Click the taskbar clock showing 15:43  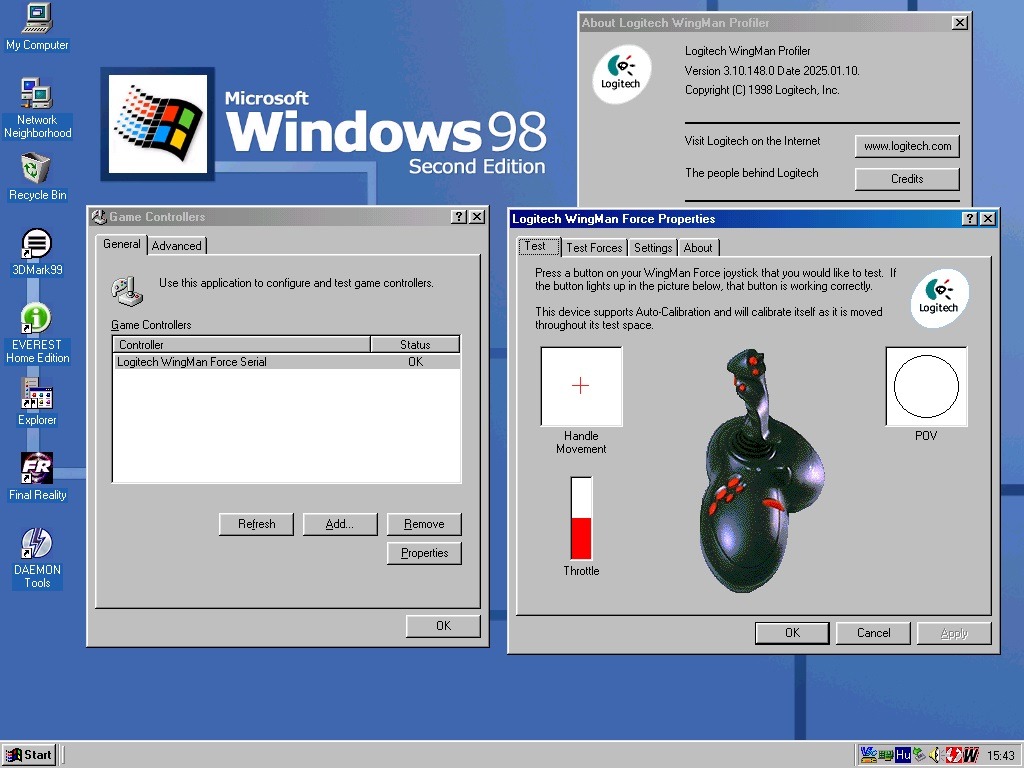tap(1000, 756)
